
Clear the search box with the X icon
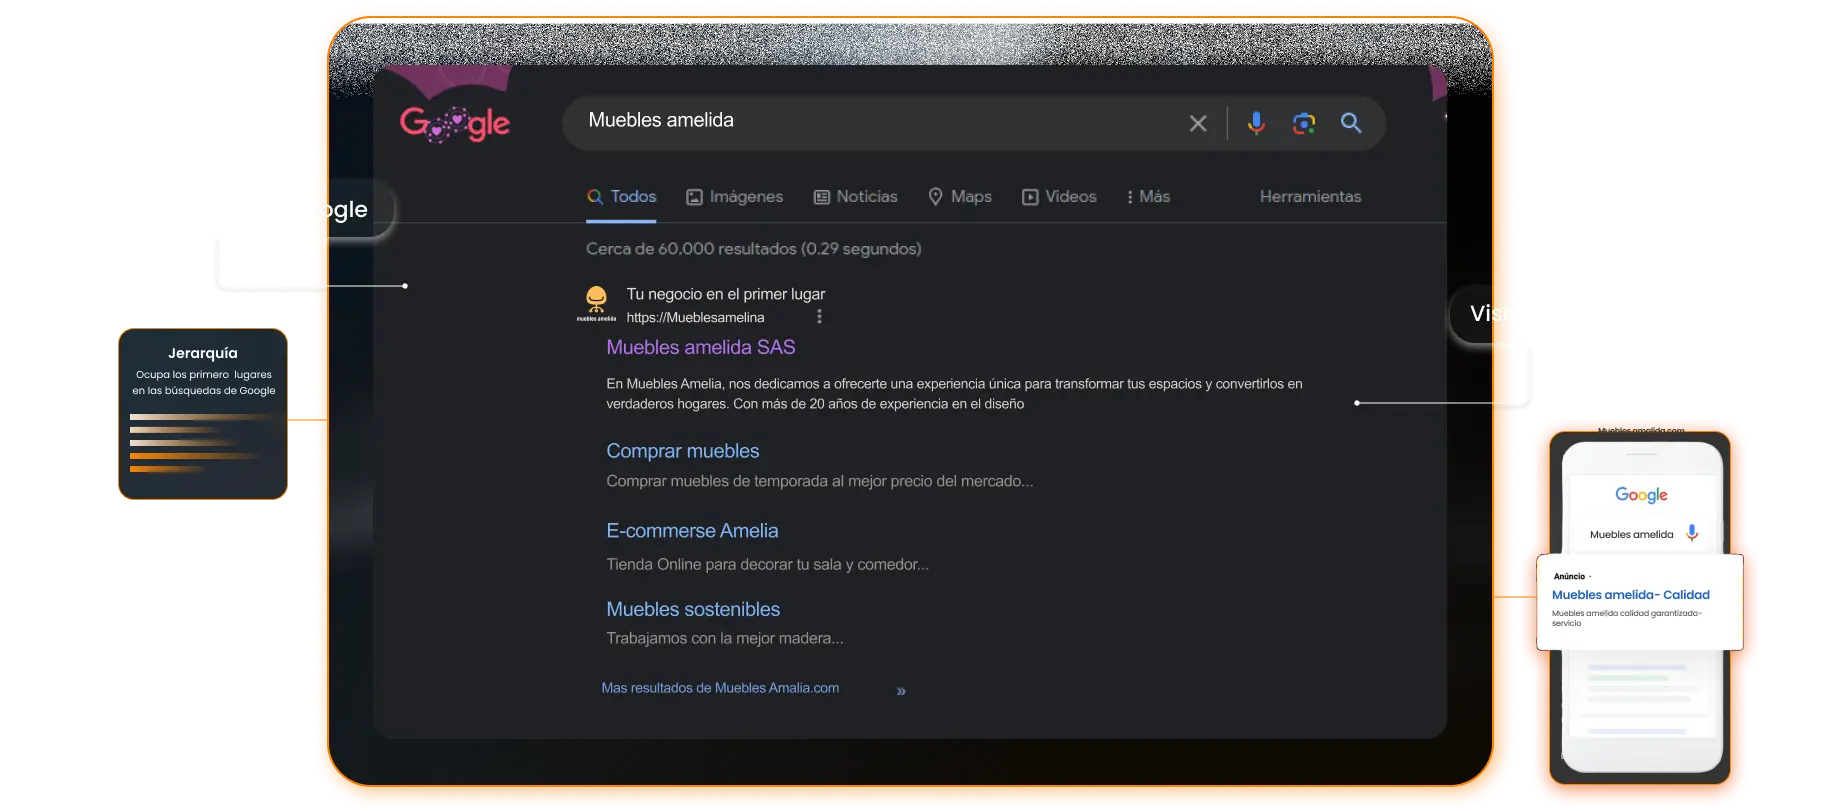(x=1197, y=123)
